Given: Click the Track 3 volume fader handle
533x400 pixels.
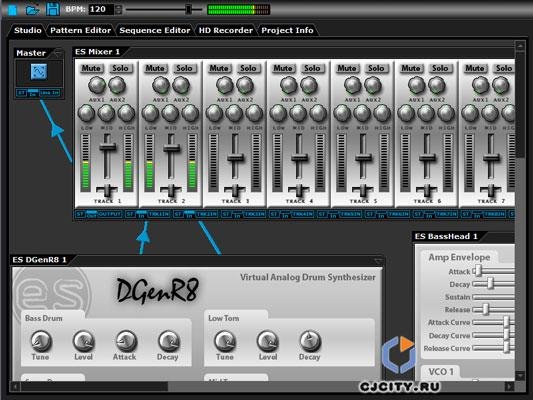Looking at the screenshot, I should (235, 157).
